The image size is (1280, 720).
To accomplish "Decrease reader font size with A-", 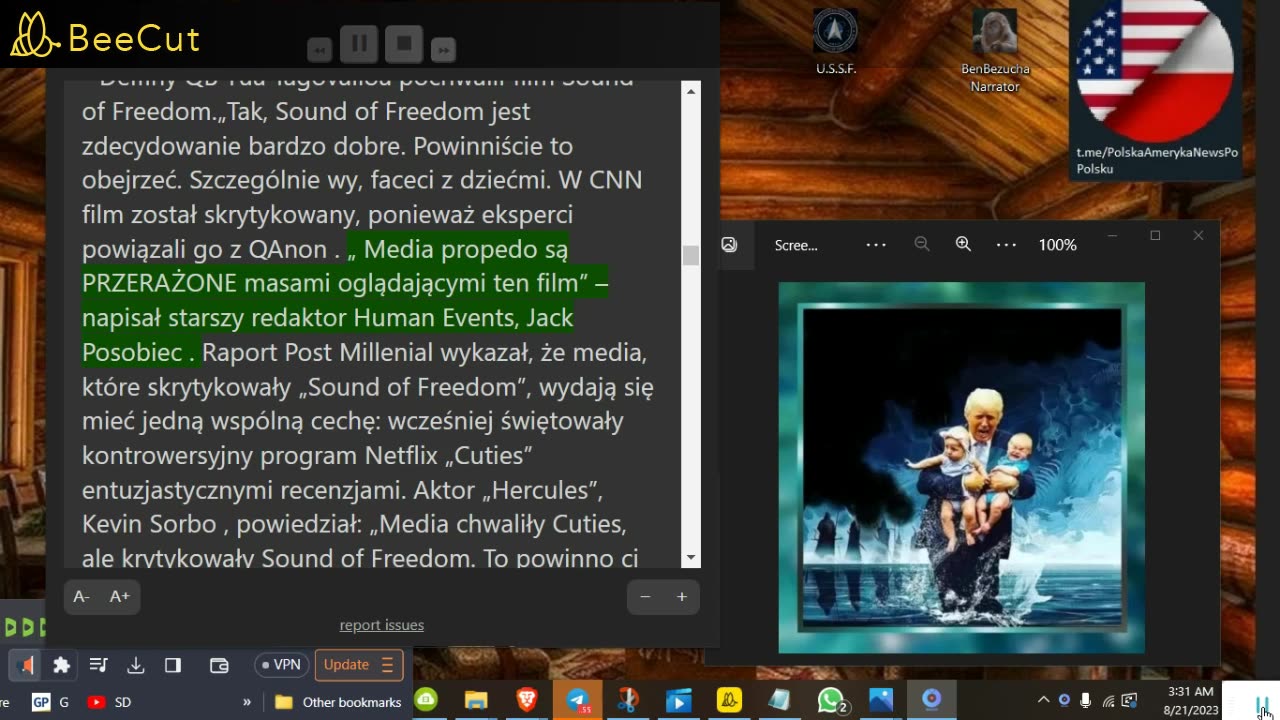I will pyautogui.click(x=82, y=597).
